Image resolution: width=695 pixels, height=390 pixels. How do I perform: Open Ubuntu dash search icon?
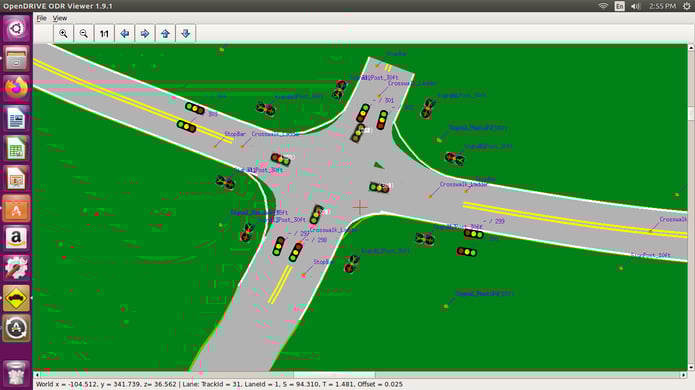pos(16,28)
